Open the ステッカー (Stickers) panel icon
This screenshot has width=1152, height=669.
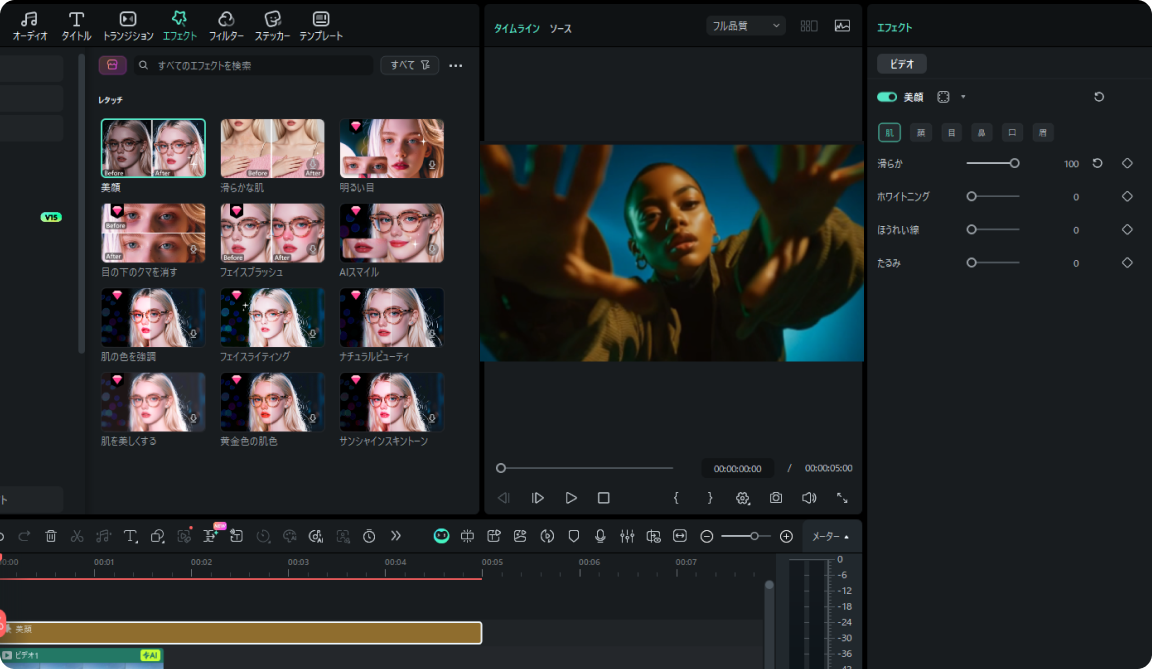tap(272, 25)
